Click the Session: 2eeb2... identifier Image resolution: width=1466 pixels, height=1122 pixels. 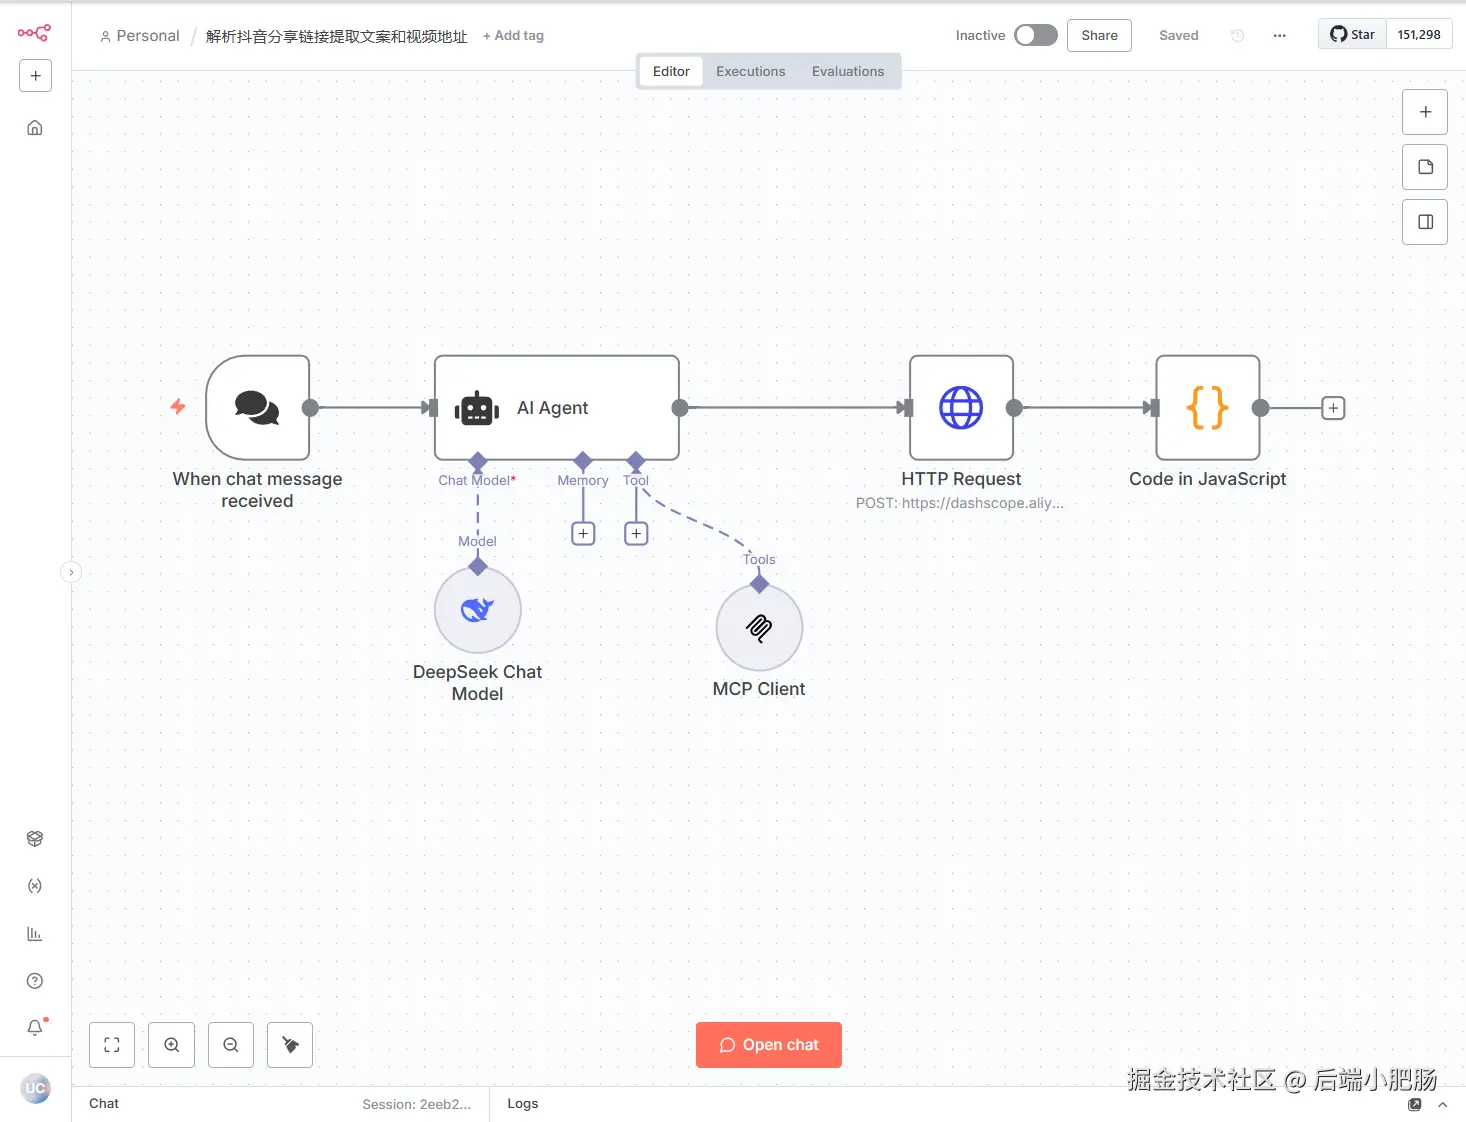416,1105
